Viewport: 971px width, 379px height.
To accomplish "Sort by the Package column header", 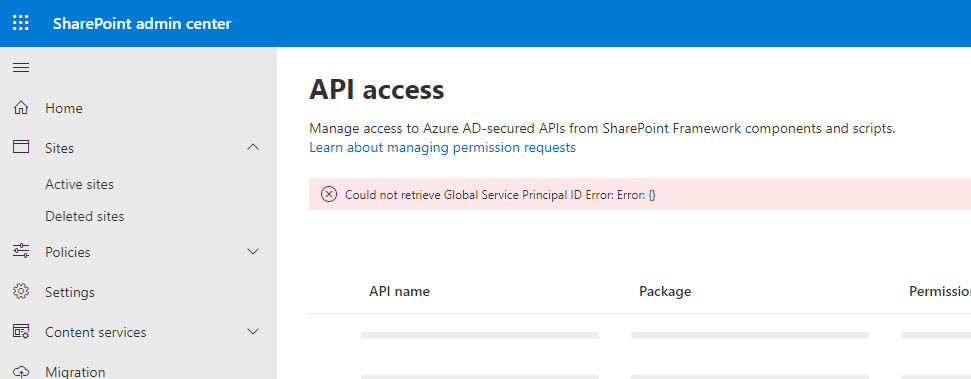I will 665,292.
